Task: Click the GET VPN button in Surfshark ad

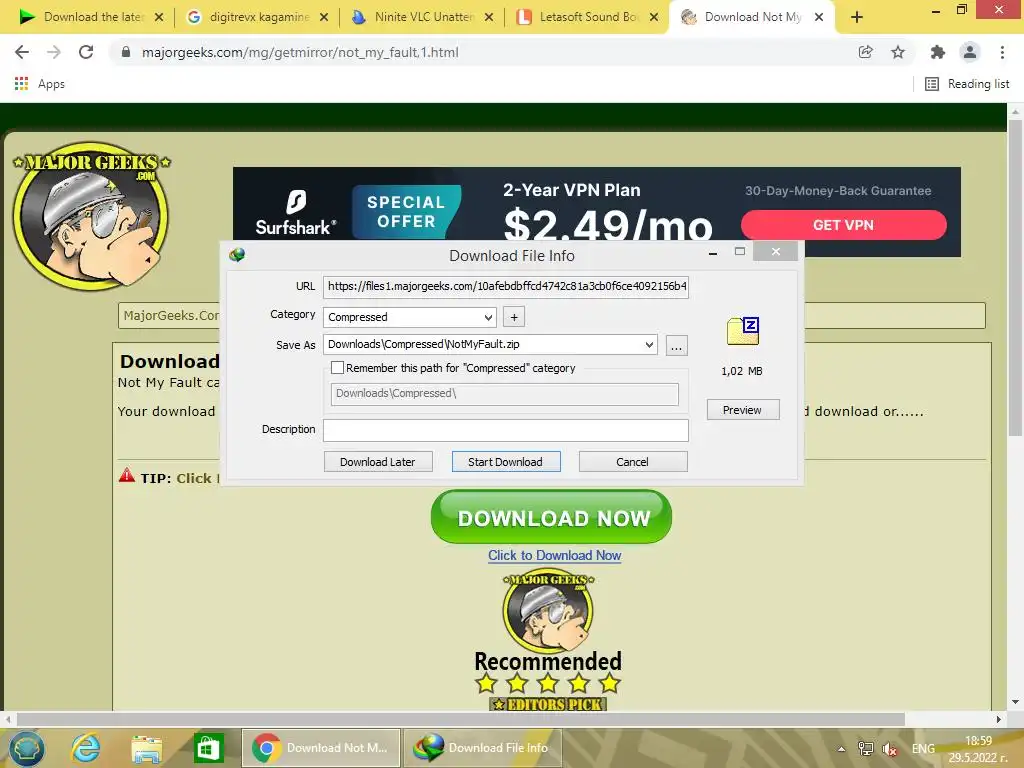Action: tap(843, 225)
